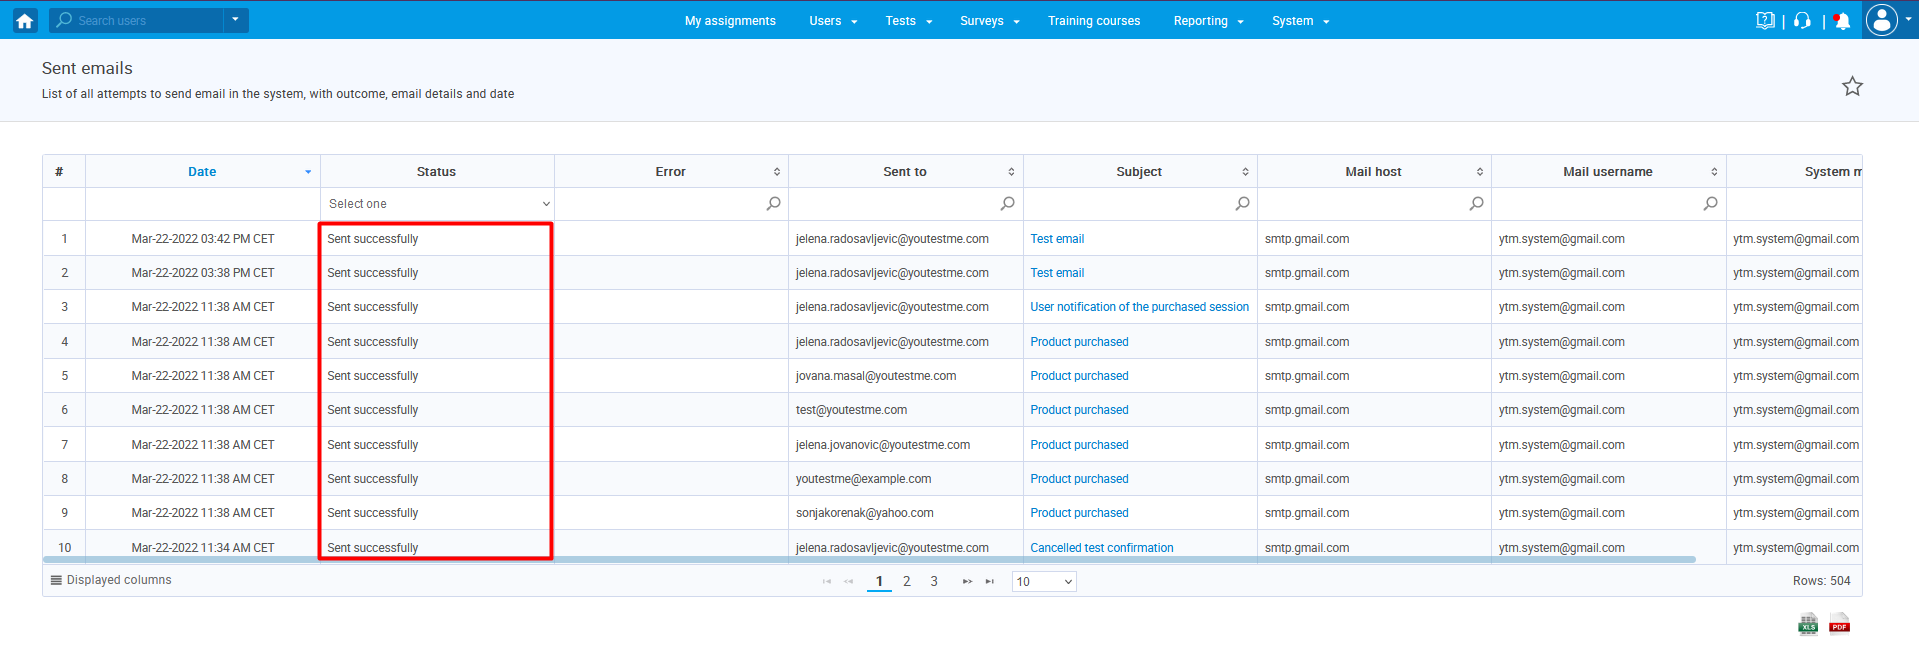
Task: Click the home icon in top bar
Action: [24, 20]
